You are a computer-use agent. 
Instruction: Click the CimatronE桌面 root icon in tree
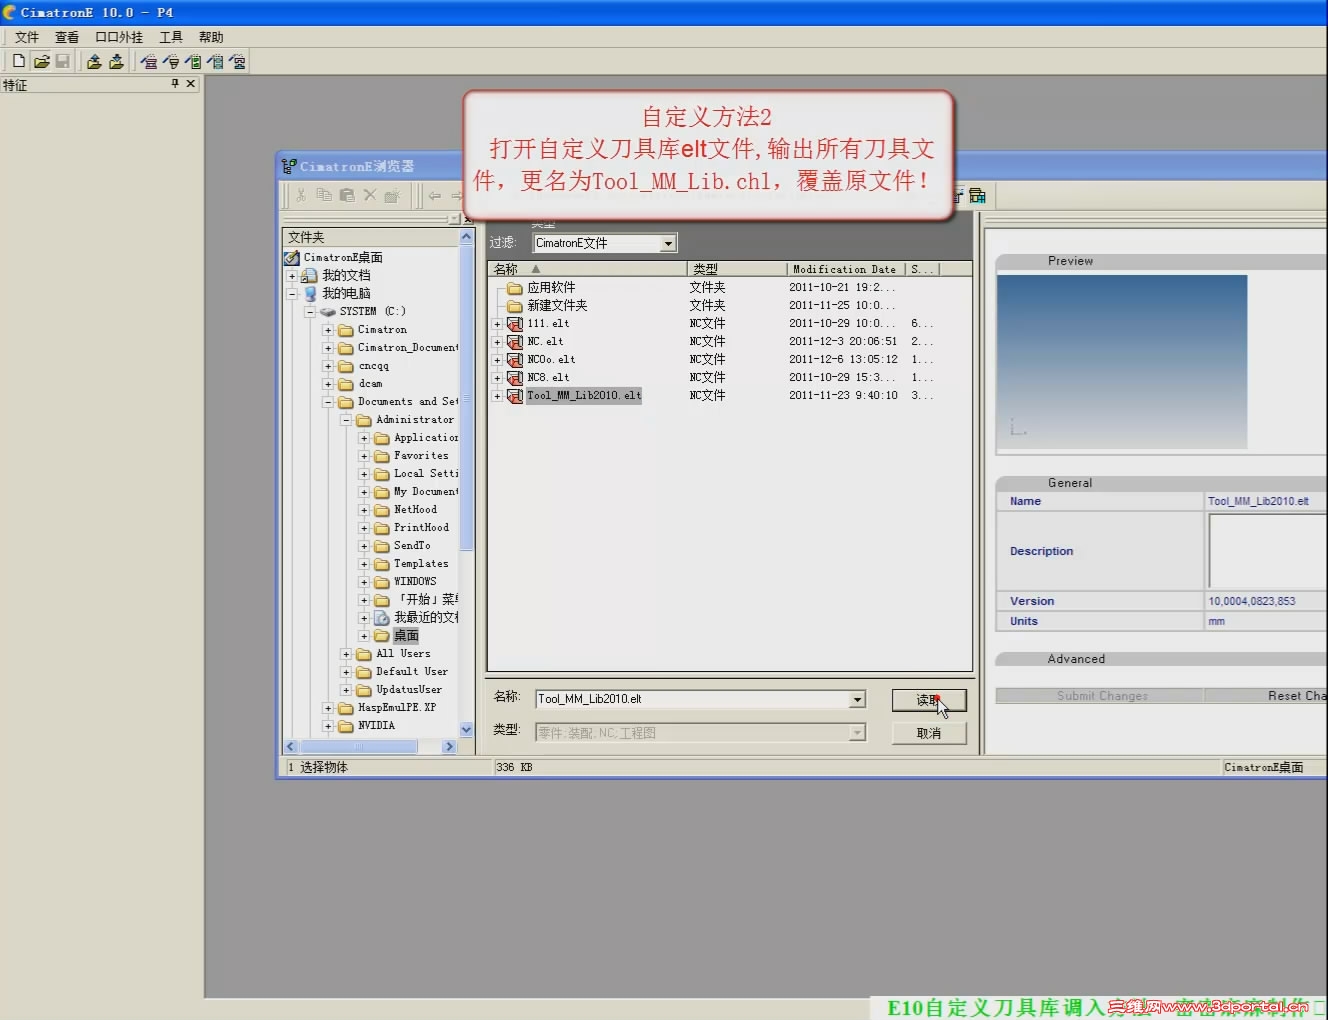point(292,257)
